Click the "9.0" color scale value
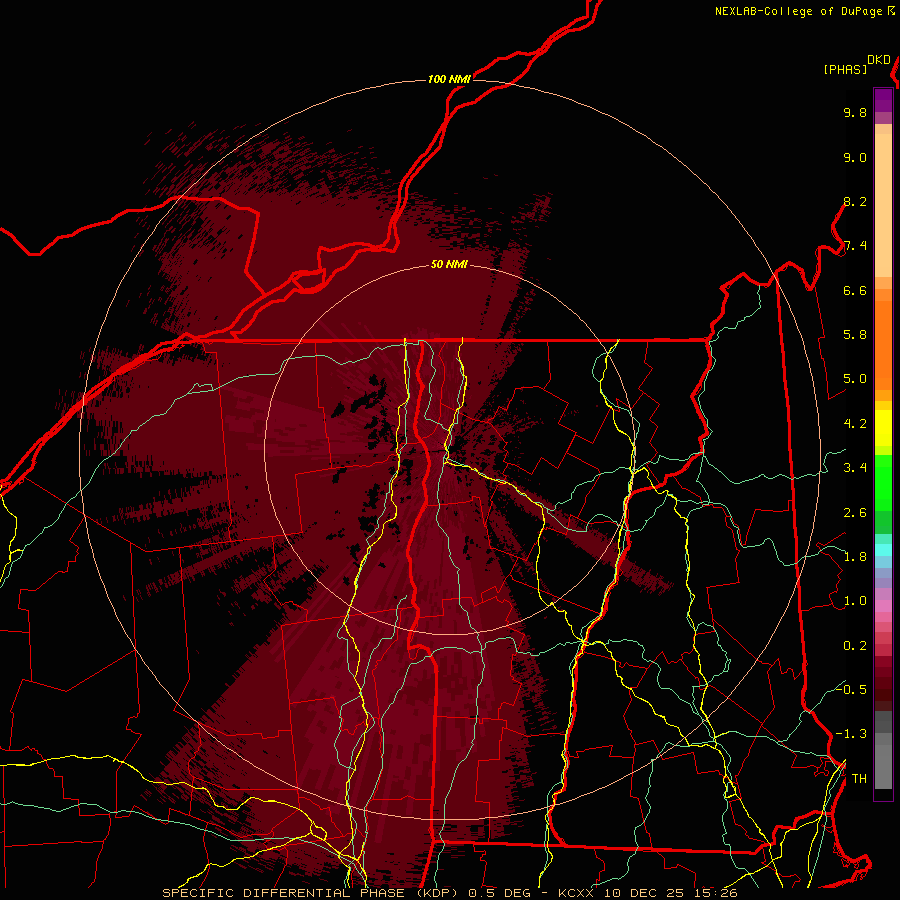The image size is (900, 900). point(855,157)
